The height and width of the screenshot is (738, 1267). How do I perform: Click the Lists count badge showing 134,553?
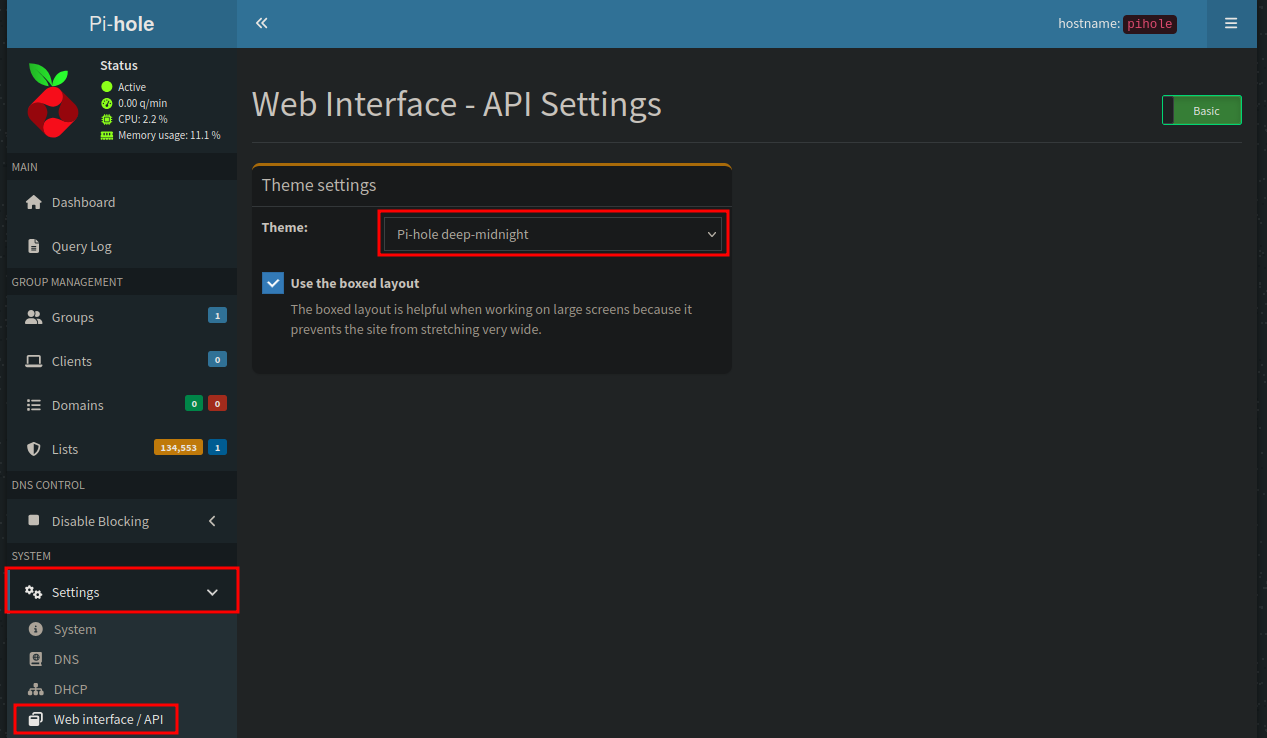pos(177,447)
